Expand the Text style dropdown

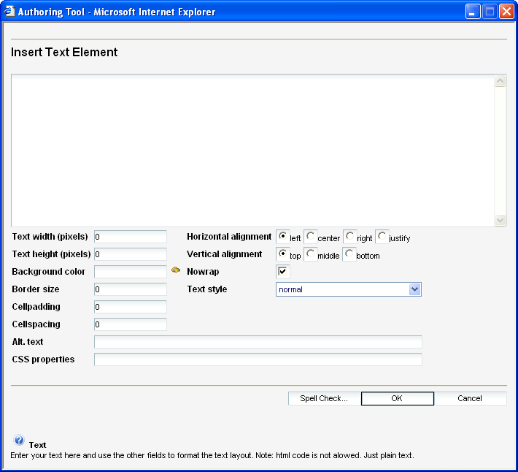point(415,289)
